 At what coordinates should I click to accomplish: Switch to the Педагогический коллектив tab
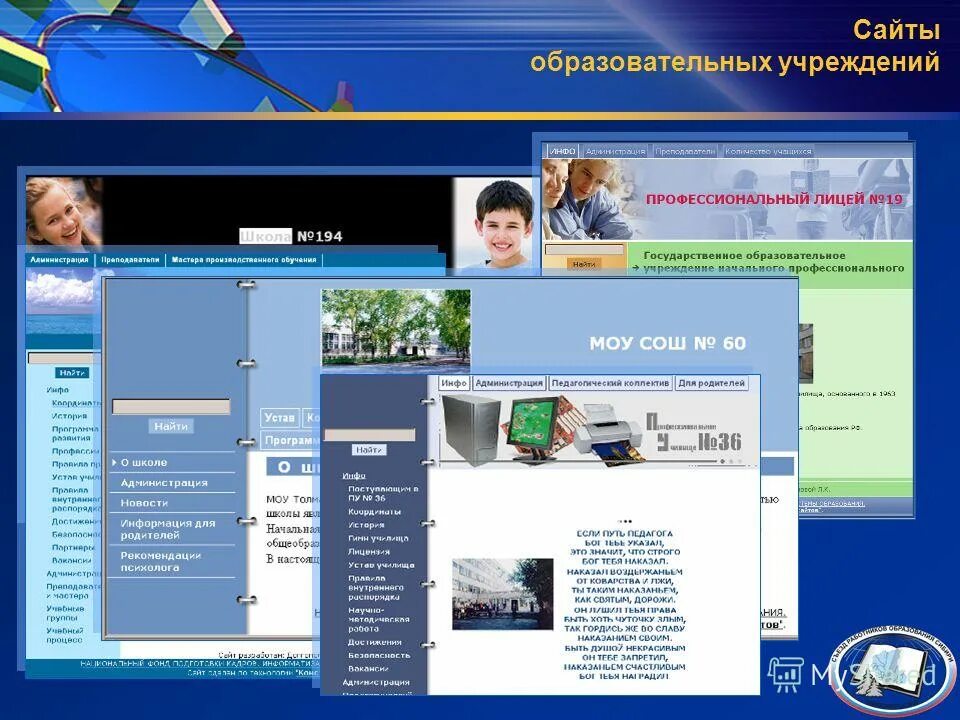pyautogui.click(x=610, y=381)
